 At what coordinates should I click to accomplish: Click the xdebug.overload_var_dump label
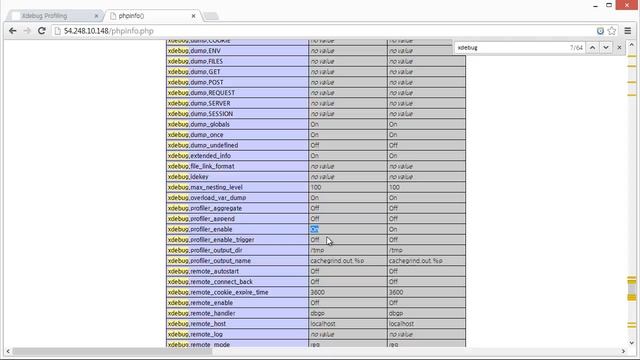click(x=207, y=198)
